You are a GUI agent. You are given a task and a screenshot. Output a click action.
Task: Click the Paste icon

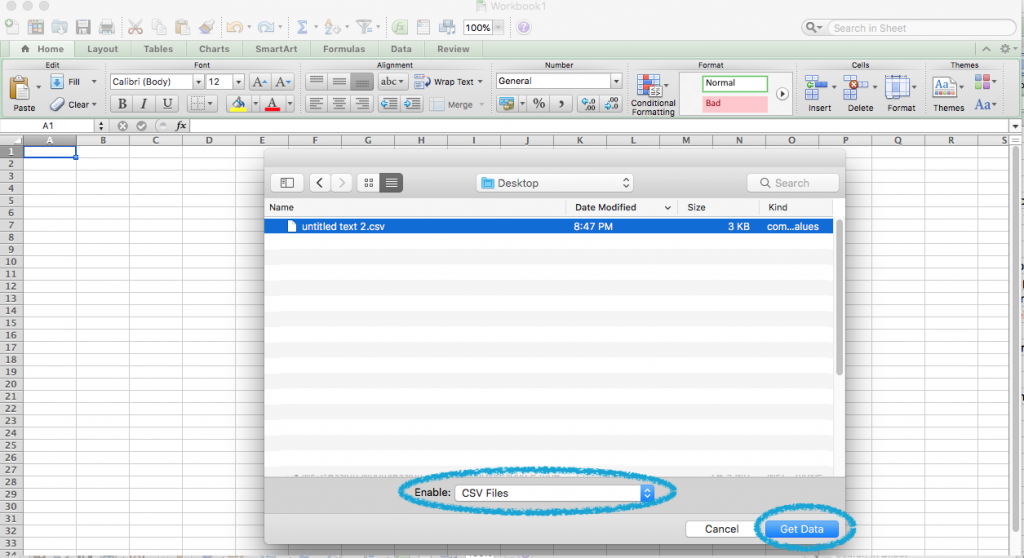coord(24,93)
